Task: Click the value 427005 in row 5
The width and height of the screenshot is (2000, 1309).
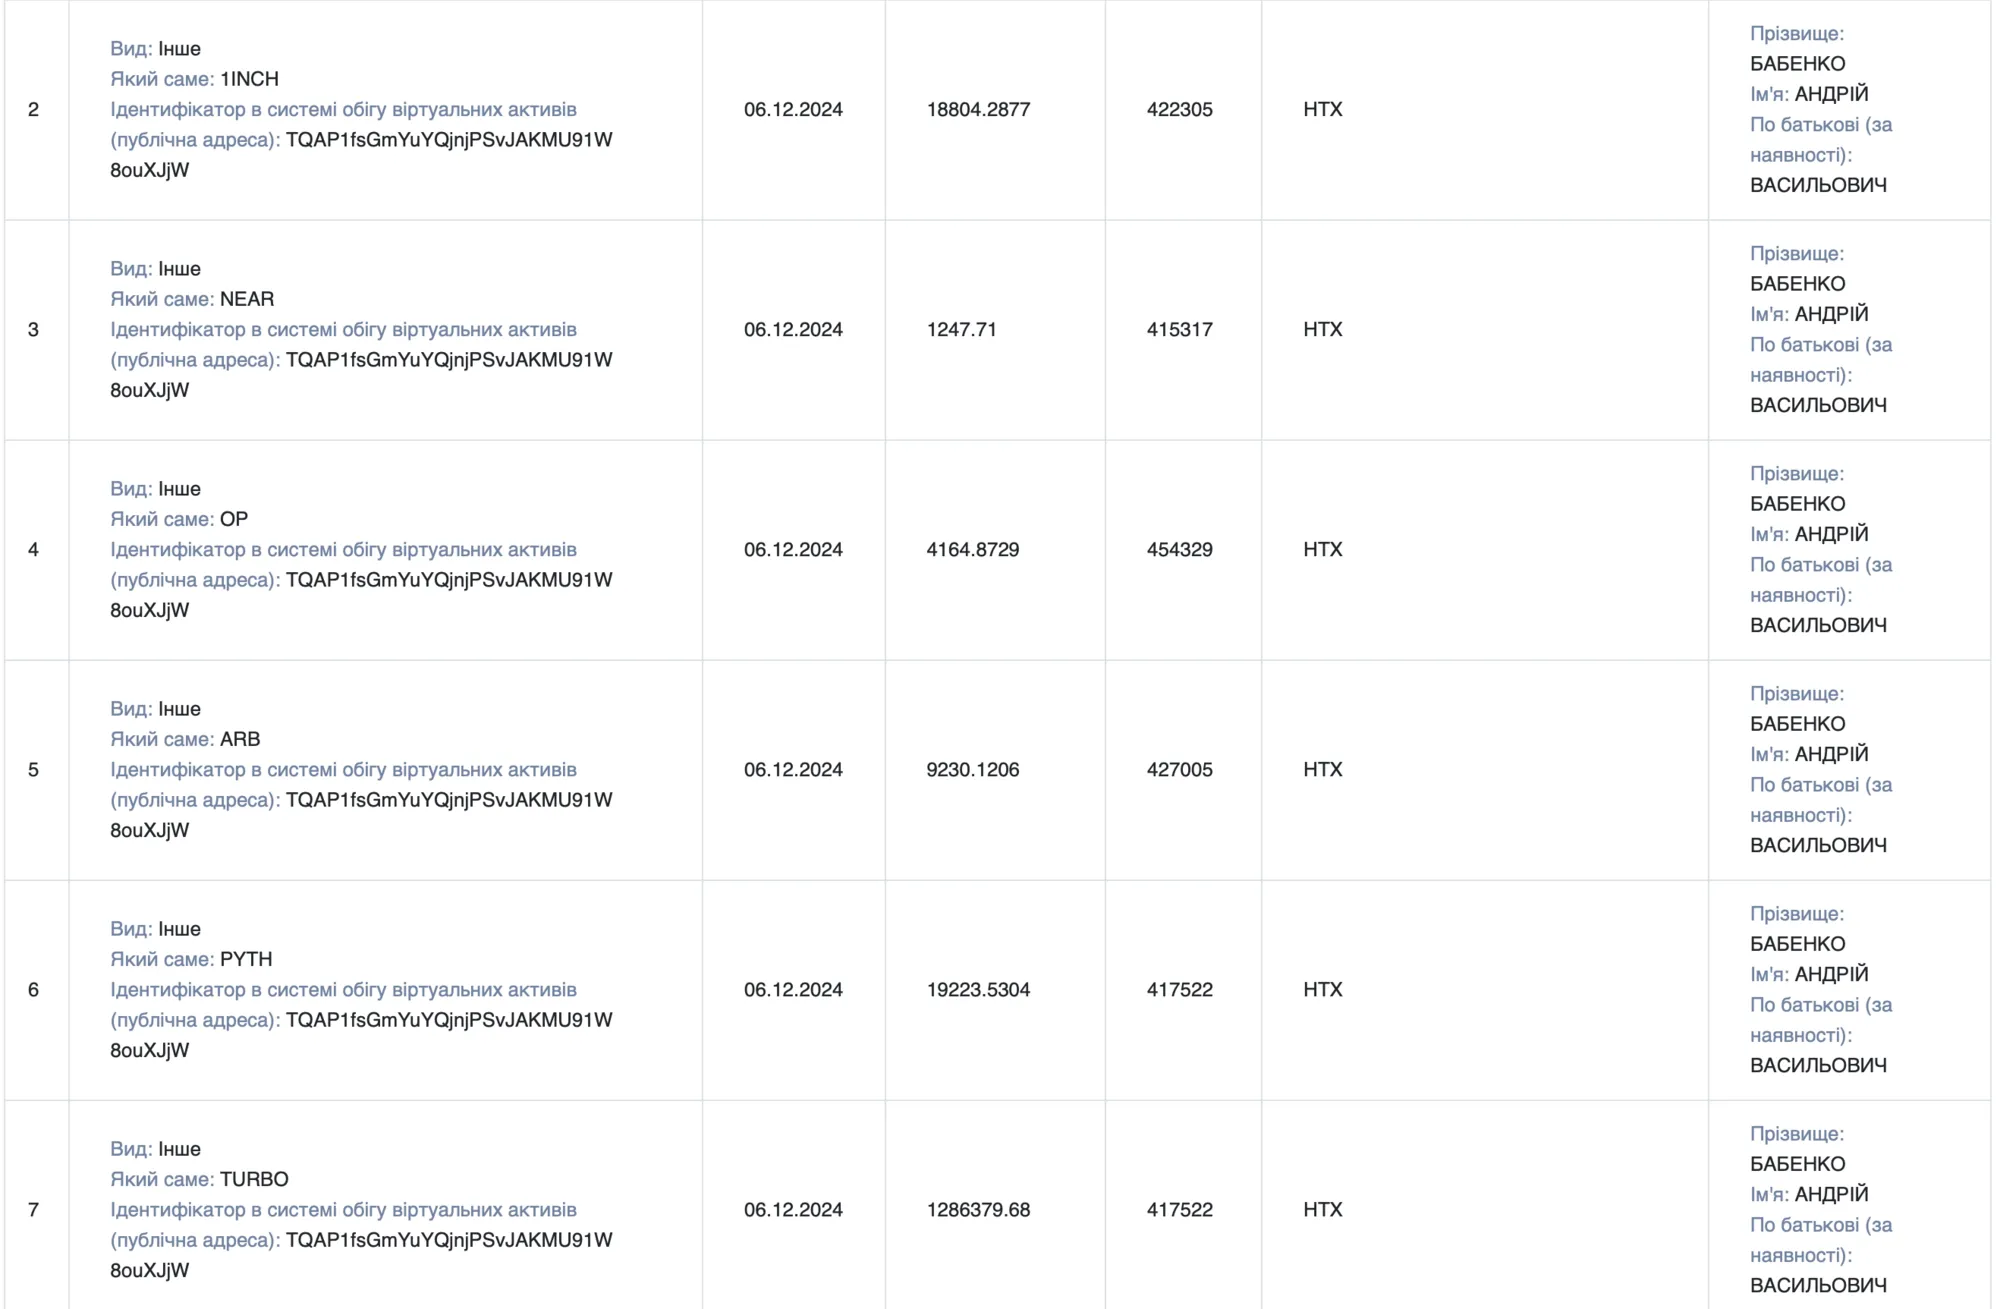Action: [x=1179, y=769]
